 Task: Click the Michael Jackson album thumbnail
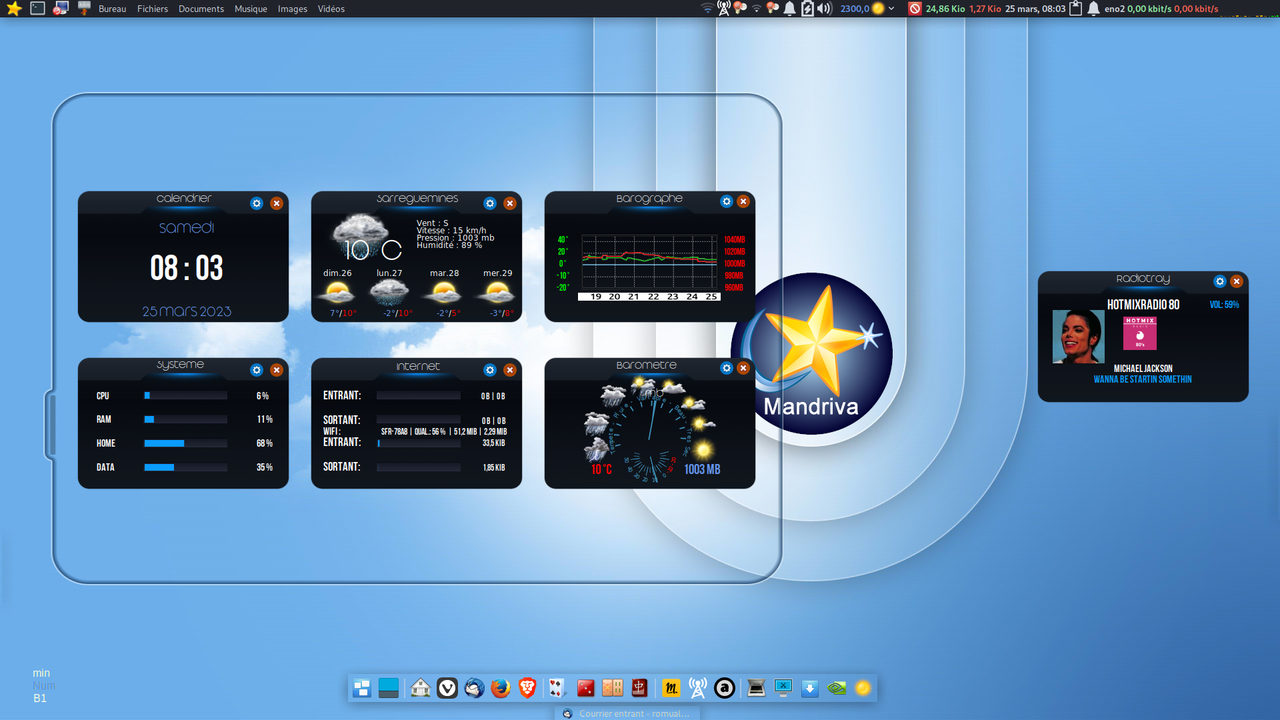click(1078, 336)
